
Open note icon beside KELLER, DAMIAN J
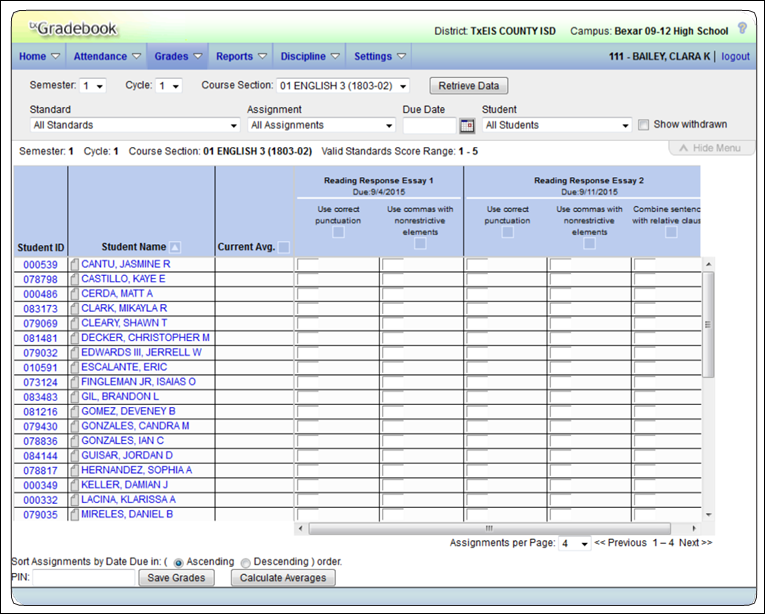[74, 485]
